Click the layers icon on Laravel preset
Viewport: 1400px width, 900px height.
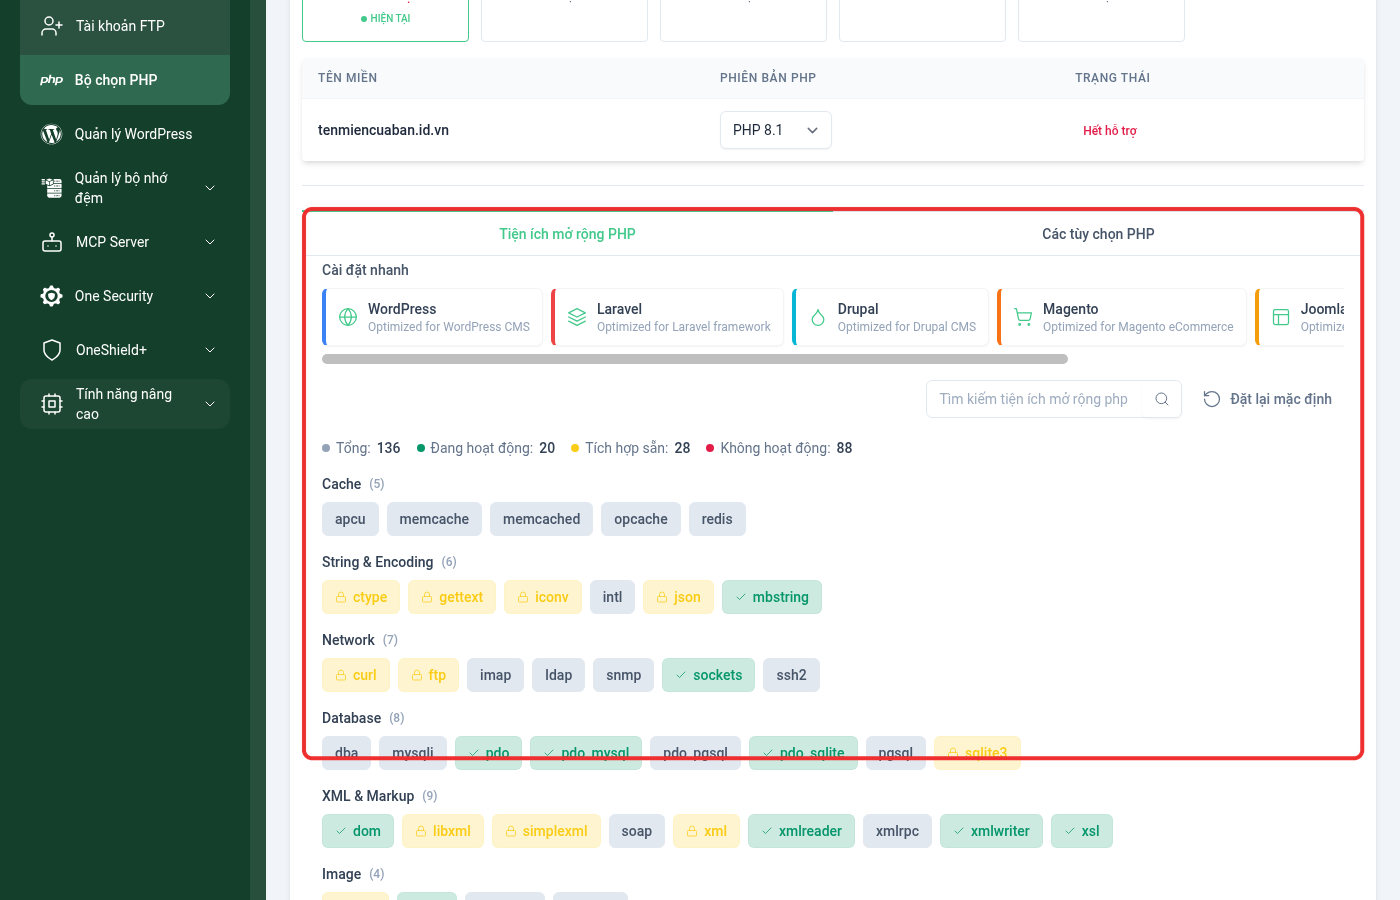pos(577,317)
